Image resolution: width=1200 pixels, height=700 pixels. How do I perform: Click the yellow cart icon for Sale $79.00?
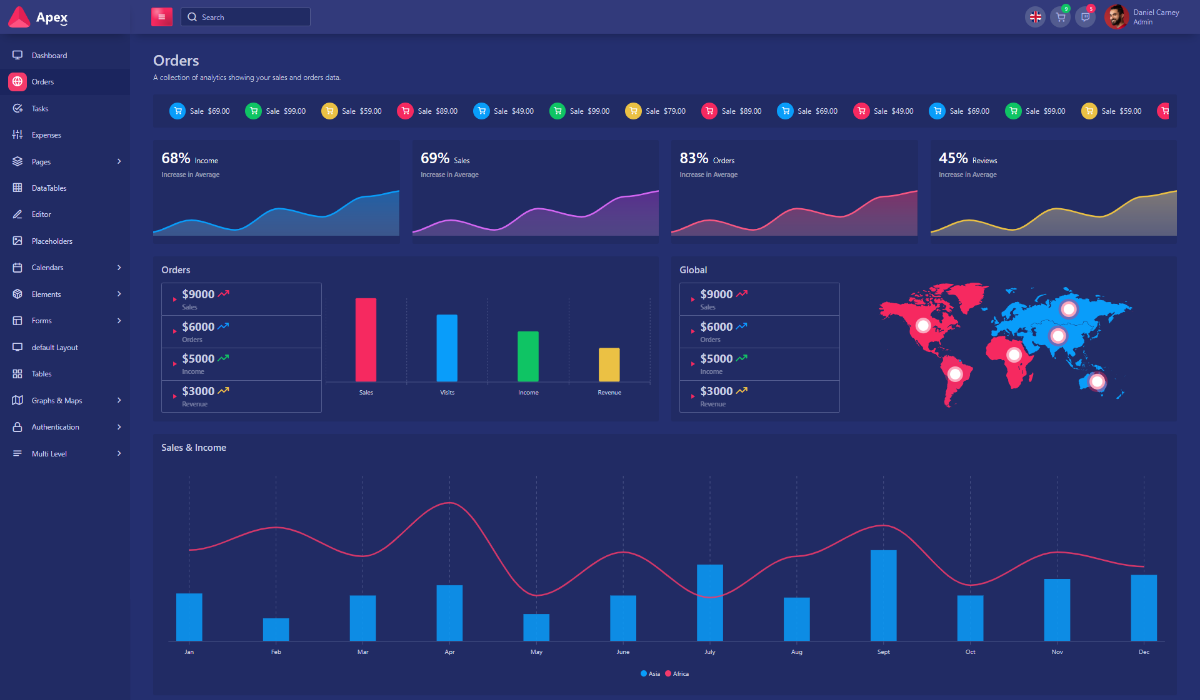(633, 111)
